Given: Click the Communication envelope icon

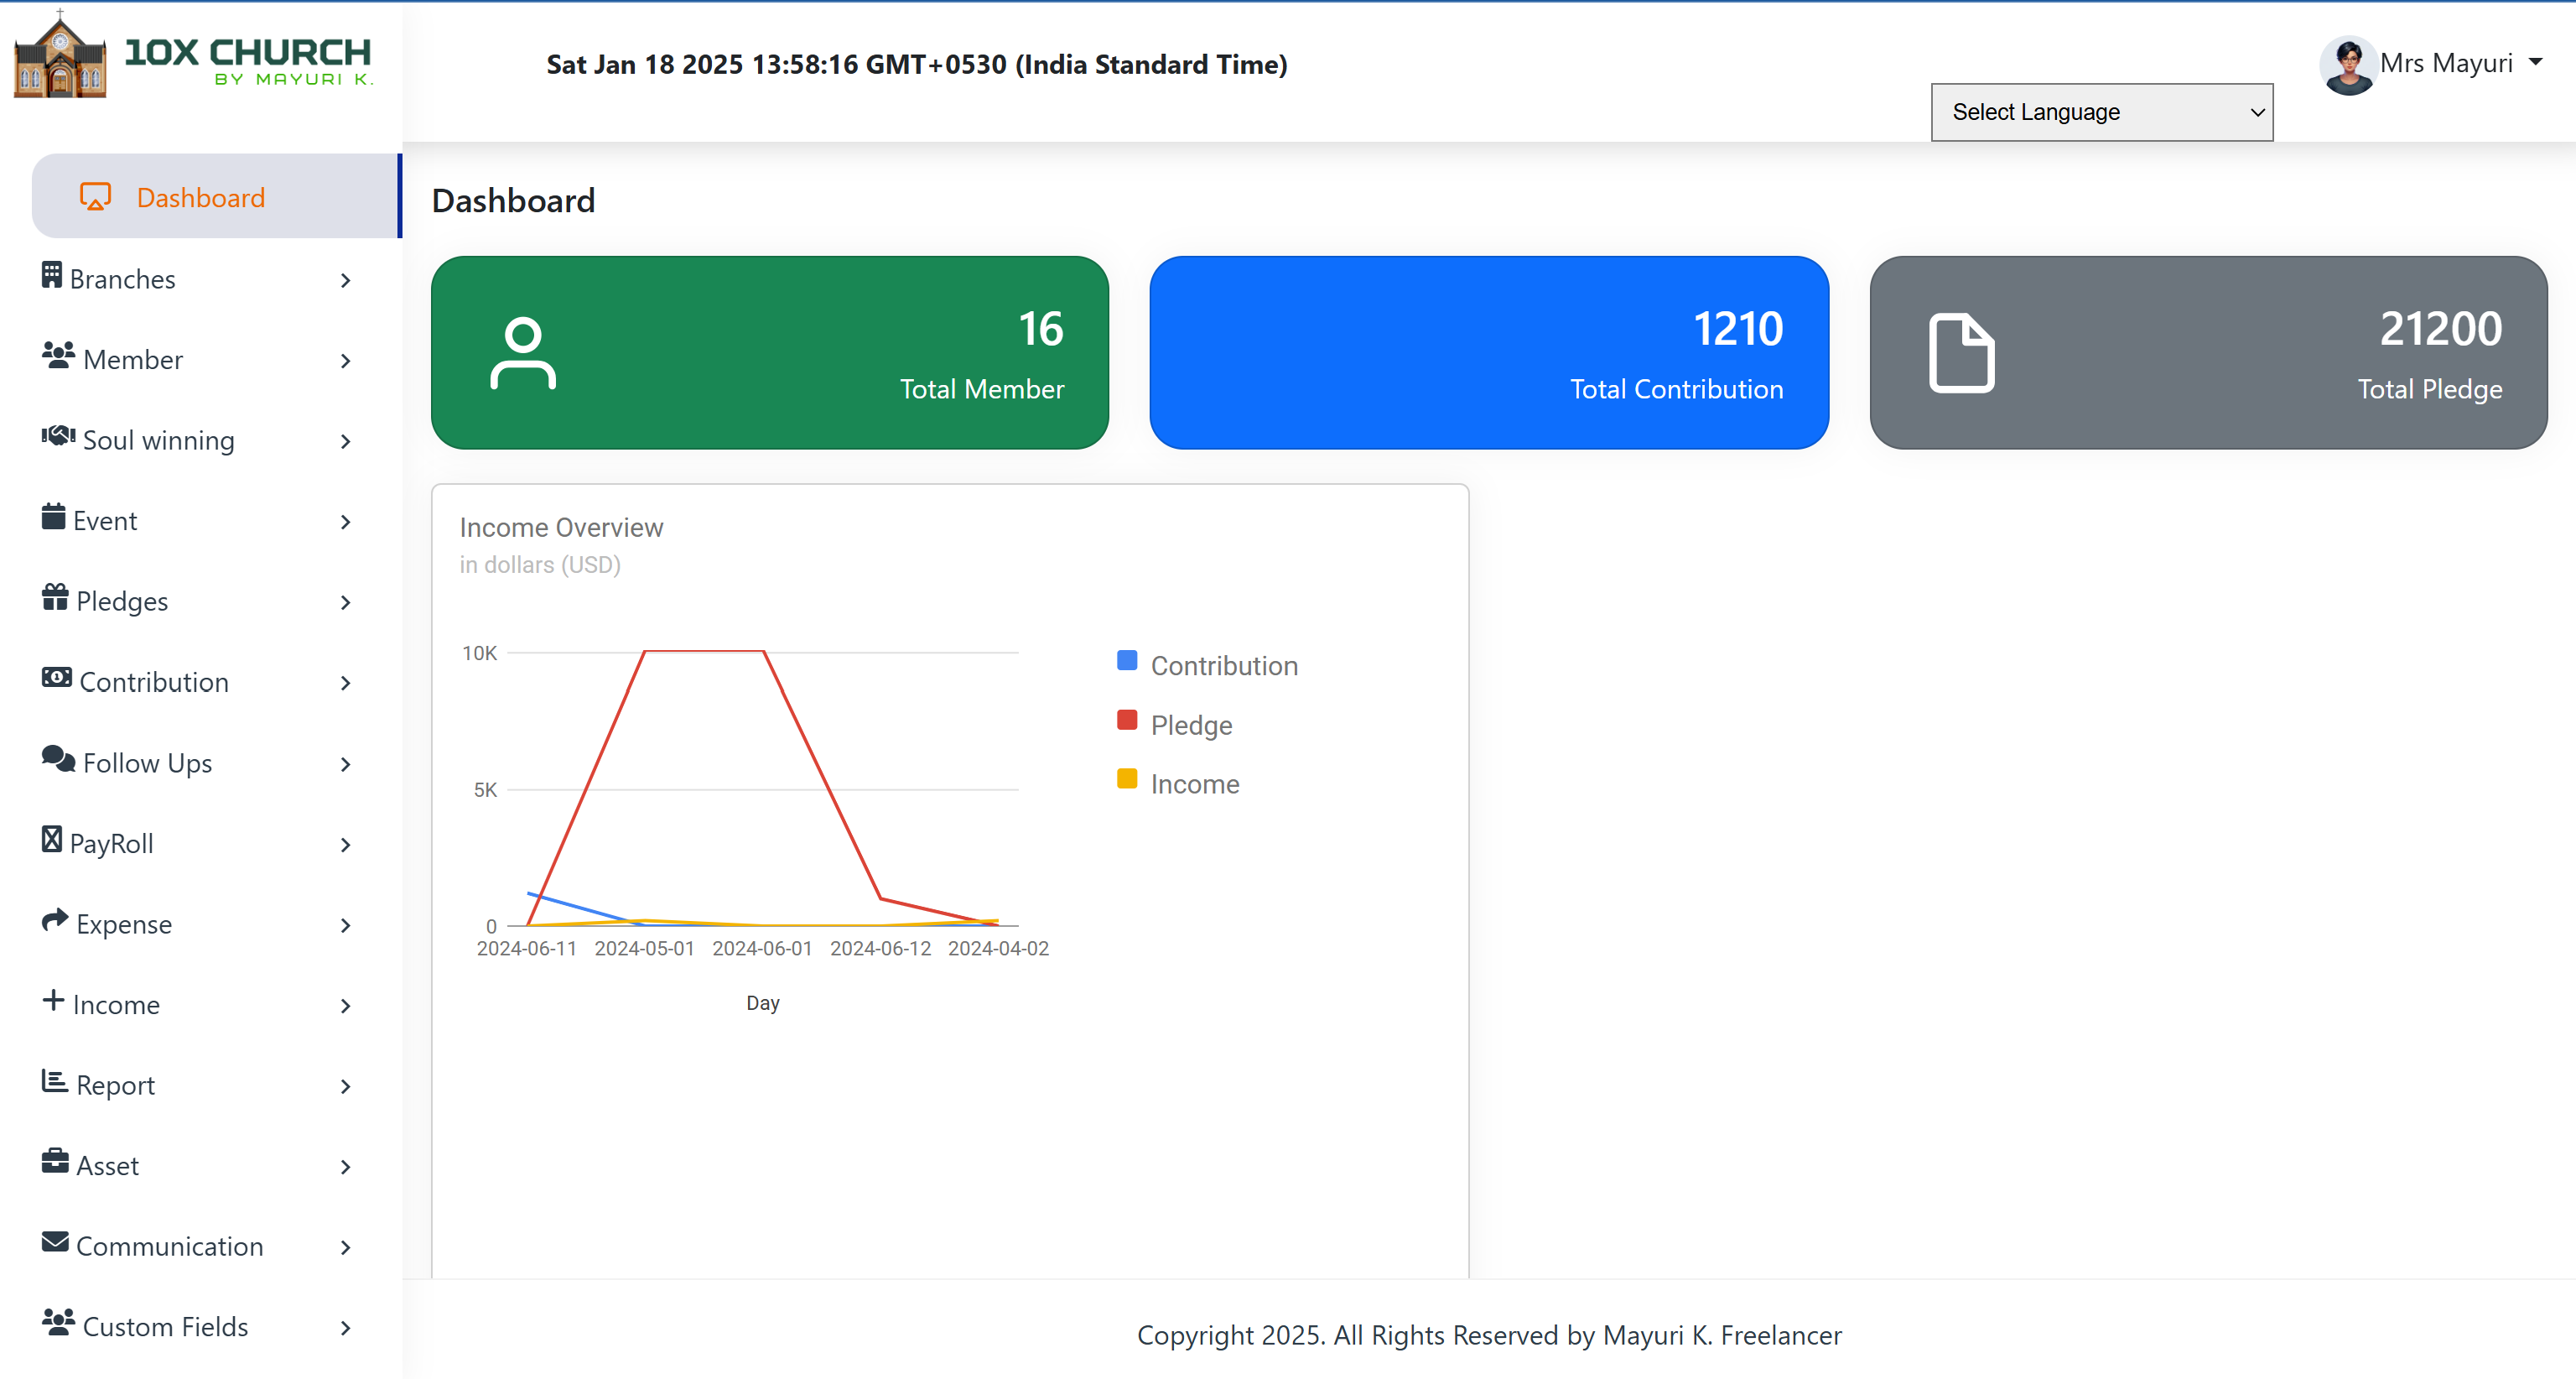Looking at the screenshot, I should 55,1243.
